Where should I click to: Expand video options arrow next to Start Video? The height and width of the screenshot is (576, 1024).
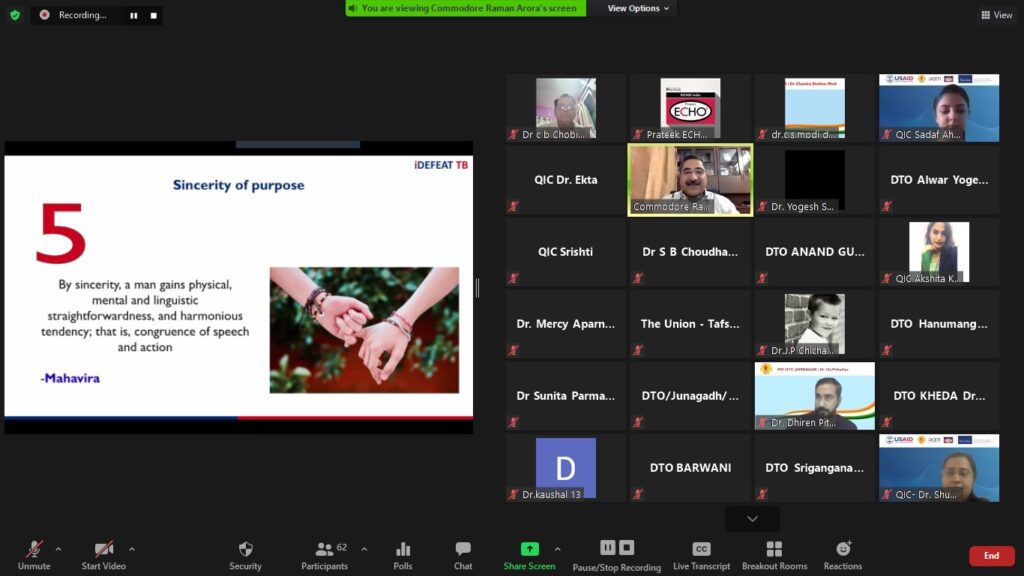pyautogui.click(x=132, y=548)
